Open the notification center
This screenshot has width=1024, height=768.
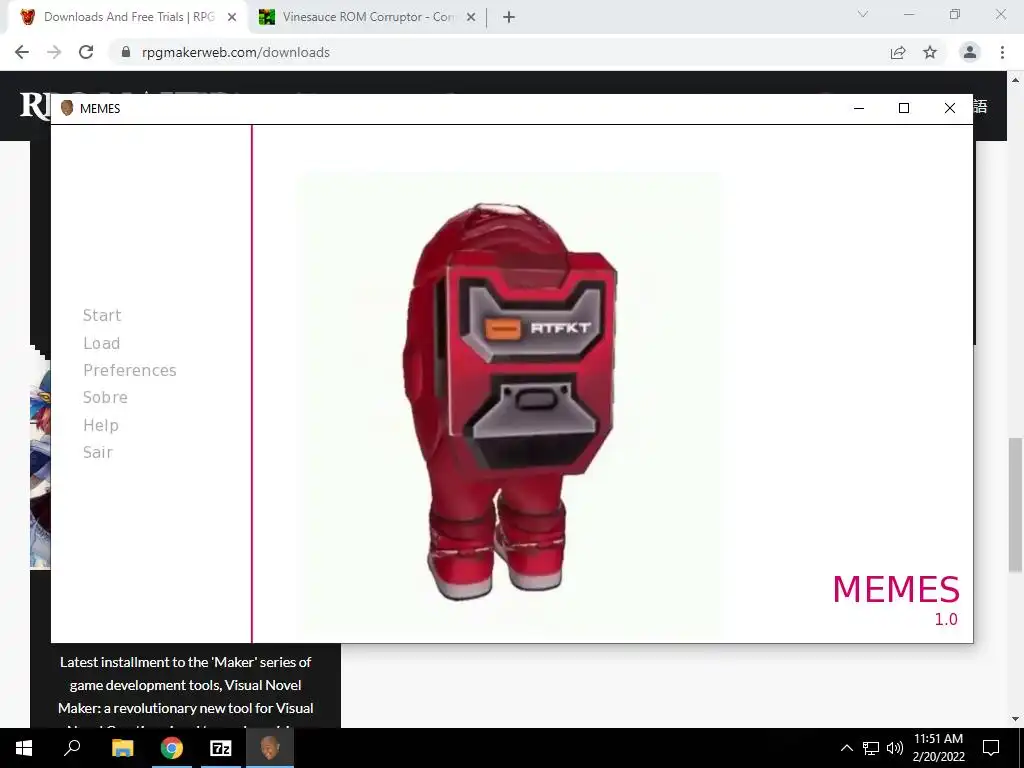[x=991, y=748]
